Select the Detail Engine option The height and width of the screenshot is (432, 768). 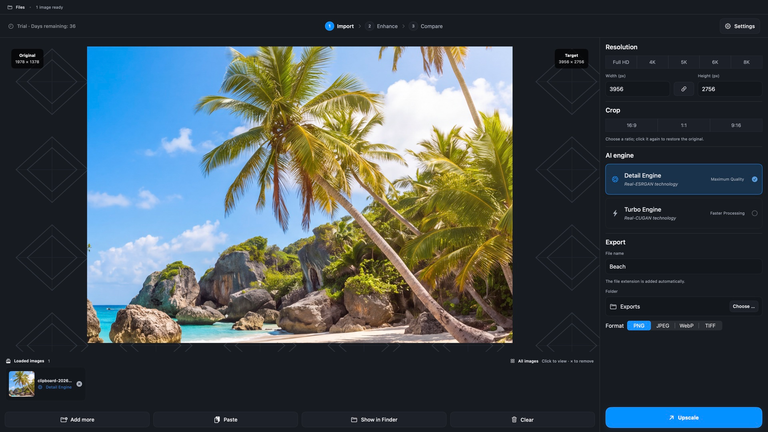point(684,179)
